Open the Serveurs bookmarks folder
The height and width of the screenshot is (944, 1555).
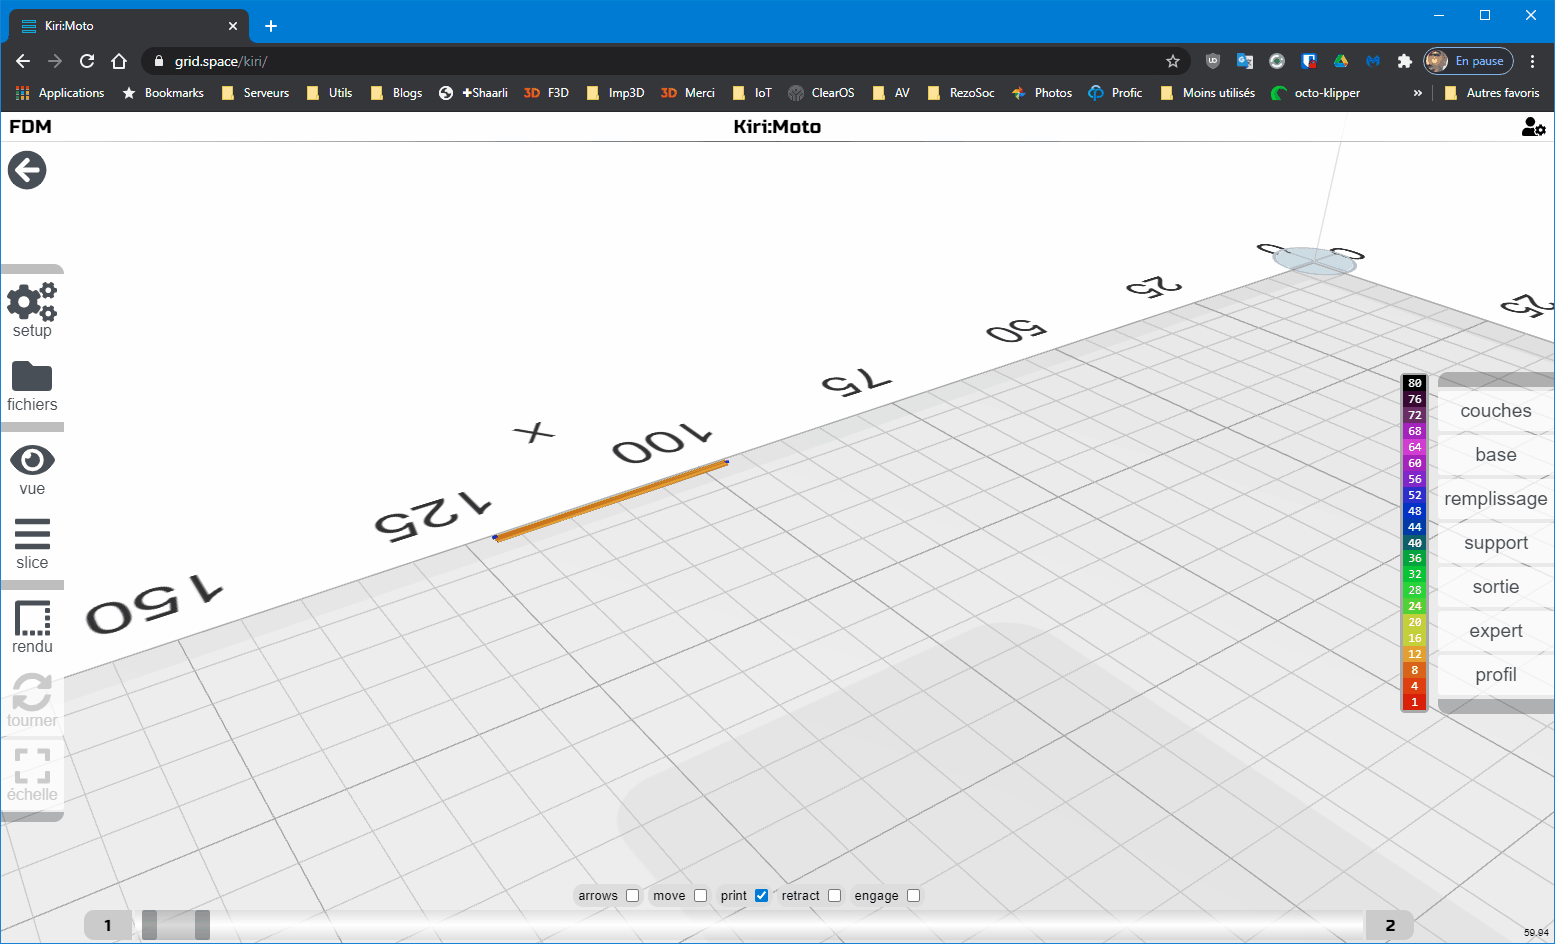pos(255,93)
